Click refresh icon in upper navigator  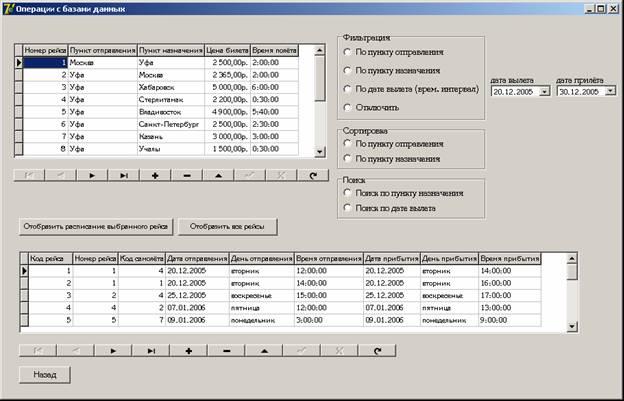click(312, 174)
